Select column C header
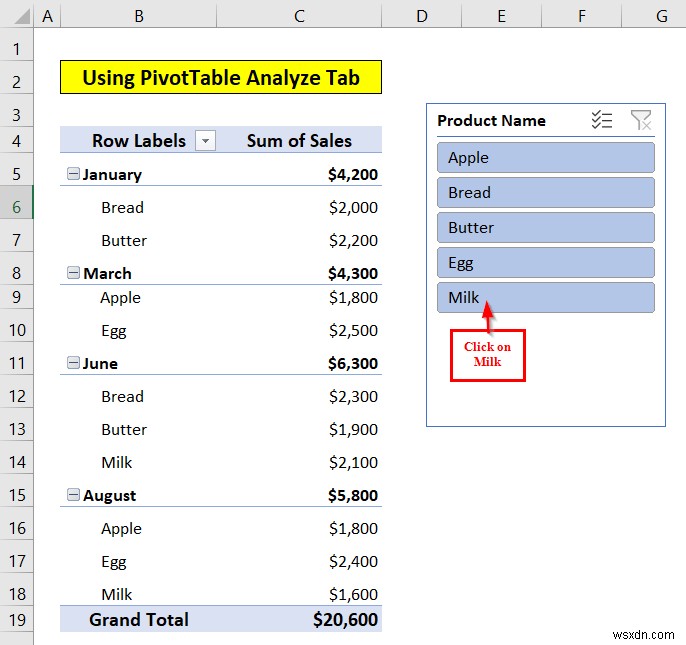 (299, 16)
